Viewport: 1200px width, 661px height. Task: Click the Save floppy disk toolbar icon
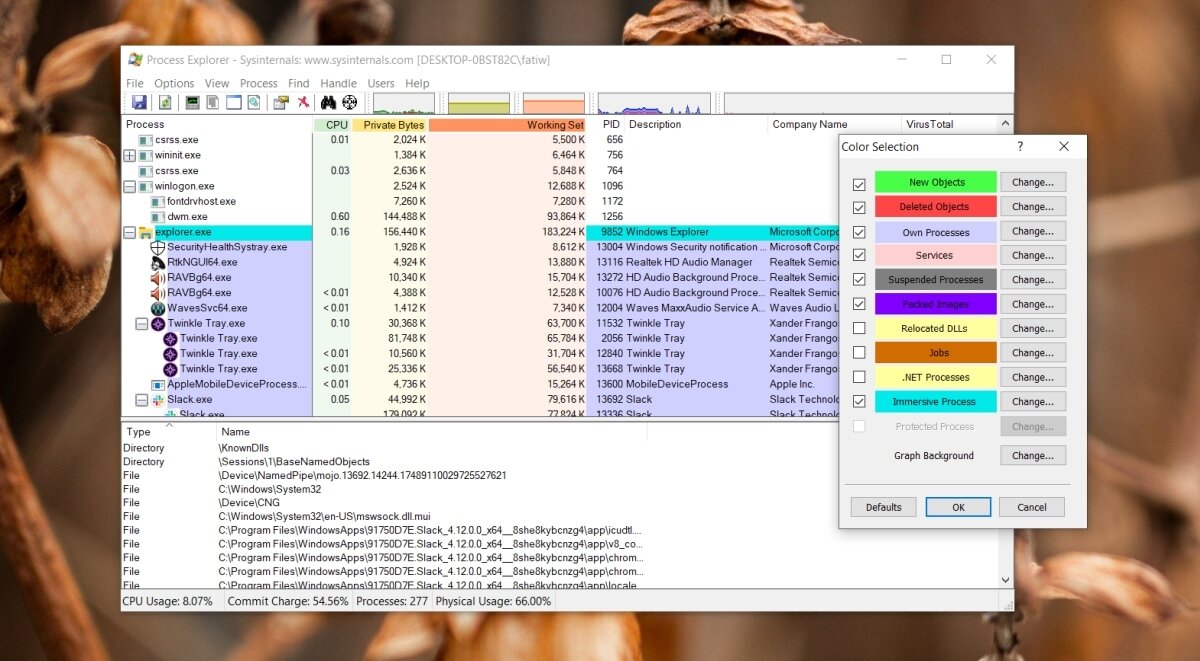coord(139,103)
